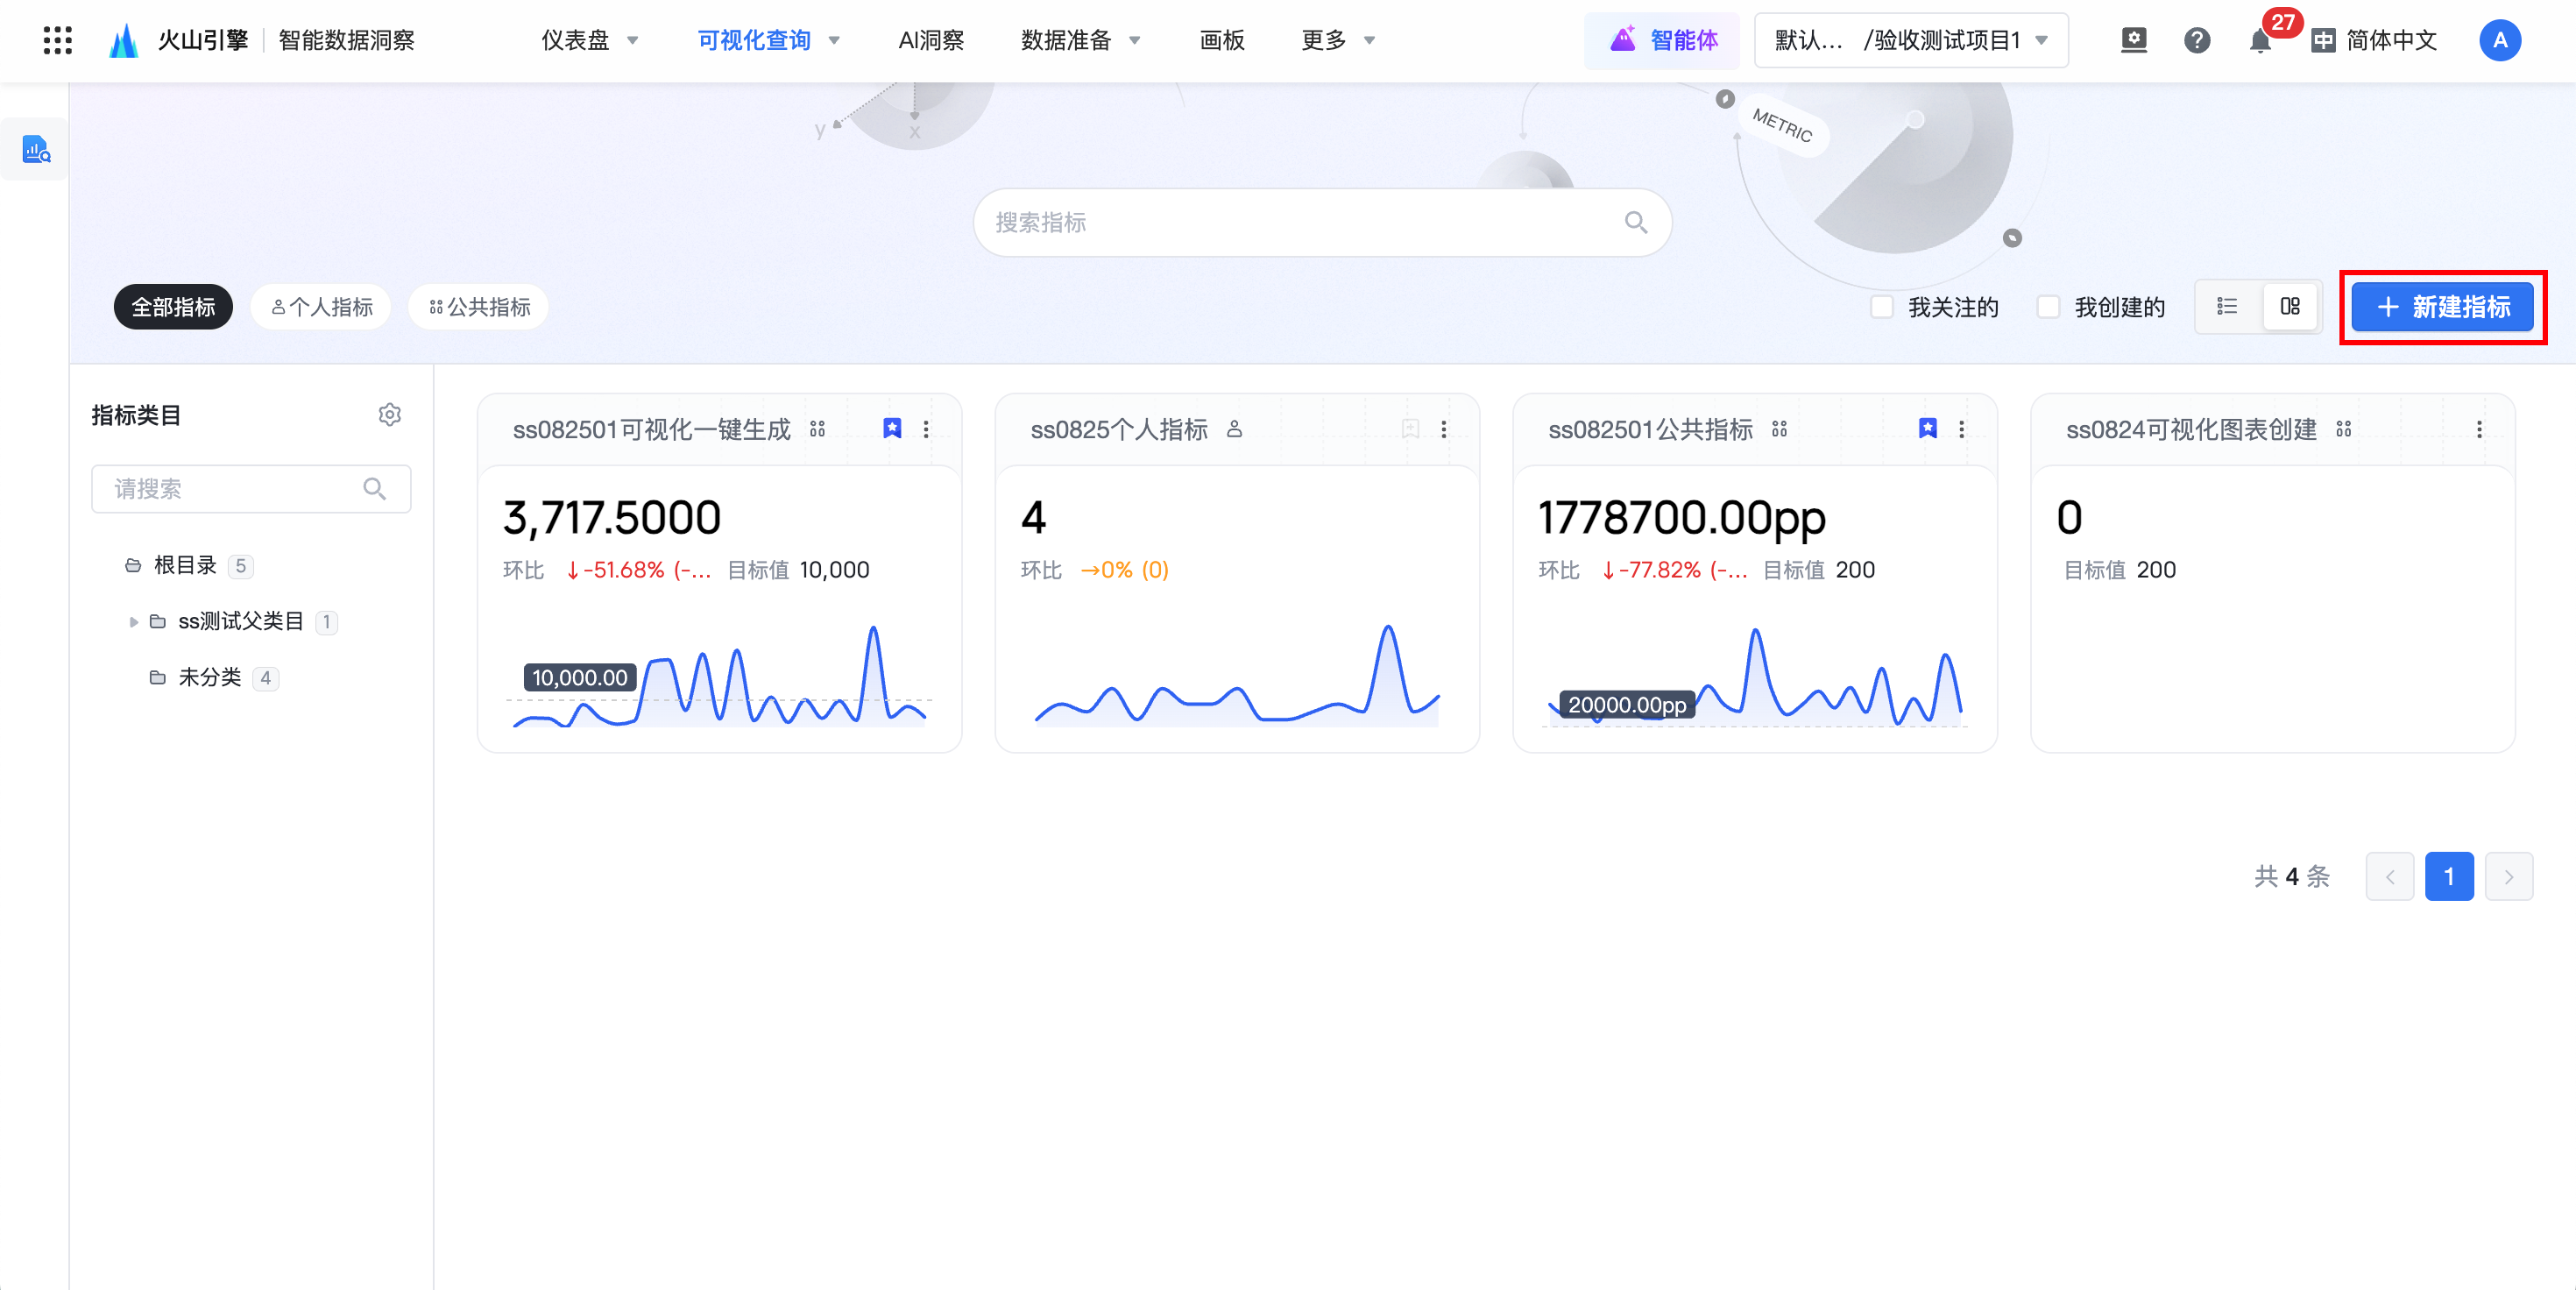Enable the 我关注的 checkbox
Viewport: 2576px width, 1290px height.
click(1881, 307)
